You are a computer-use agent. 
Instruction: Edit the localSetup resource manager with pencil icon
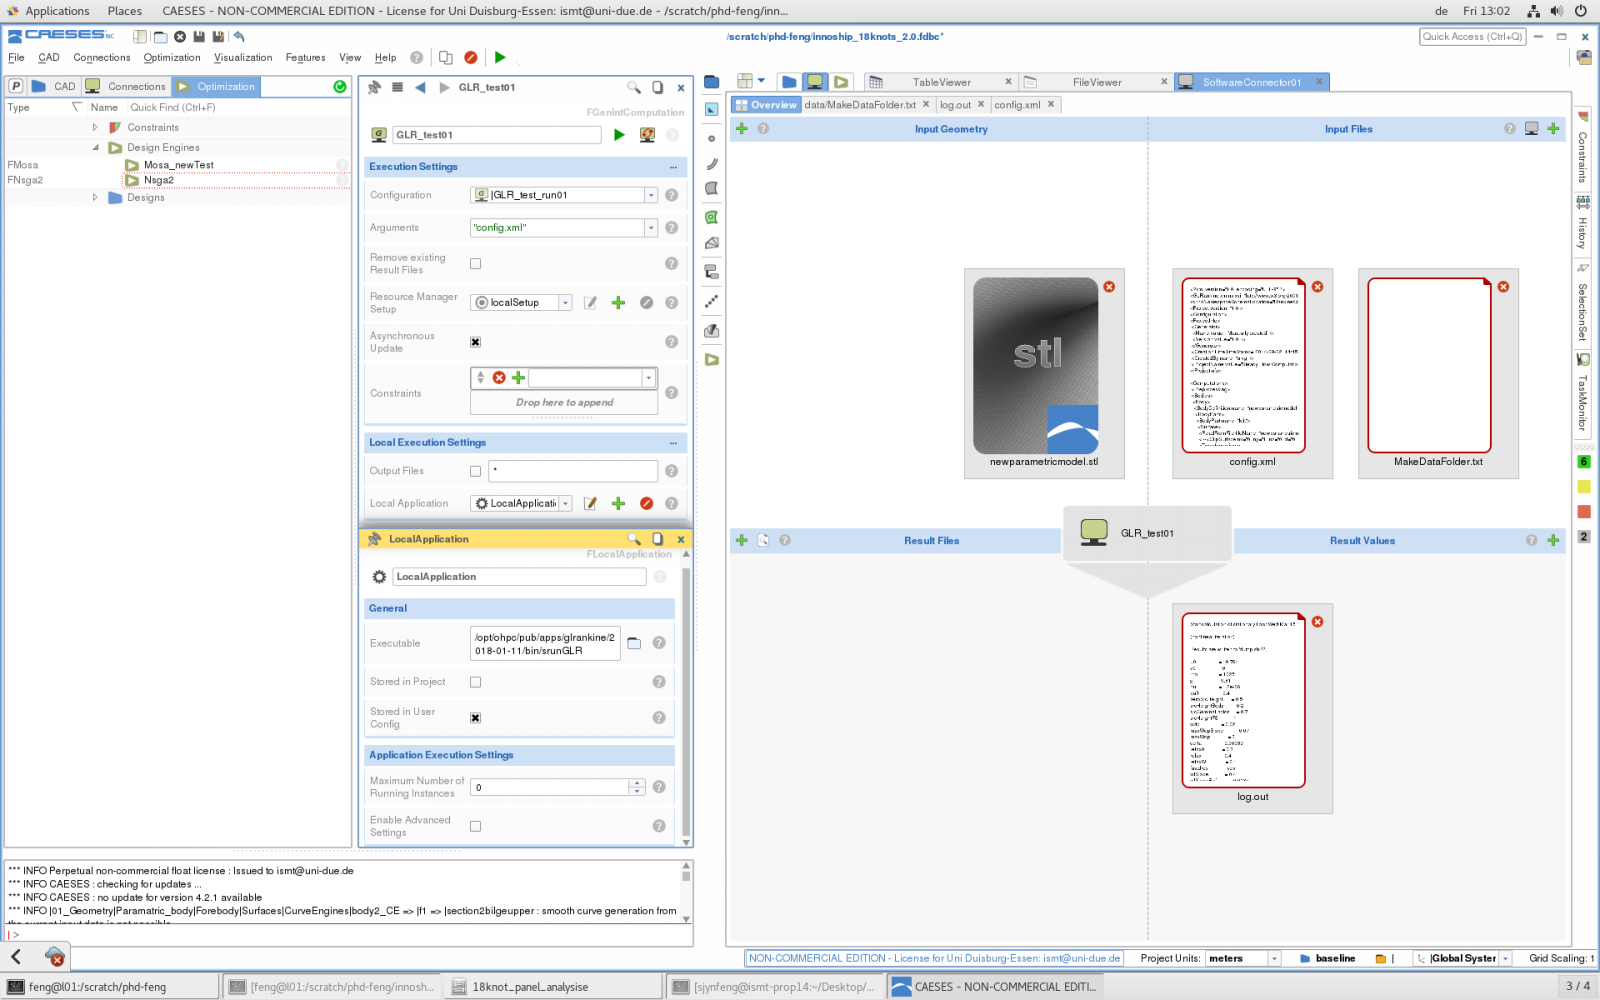click(590, 303)
